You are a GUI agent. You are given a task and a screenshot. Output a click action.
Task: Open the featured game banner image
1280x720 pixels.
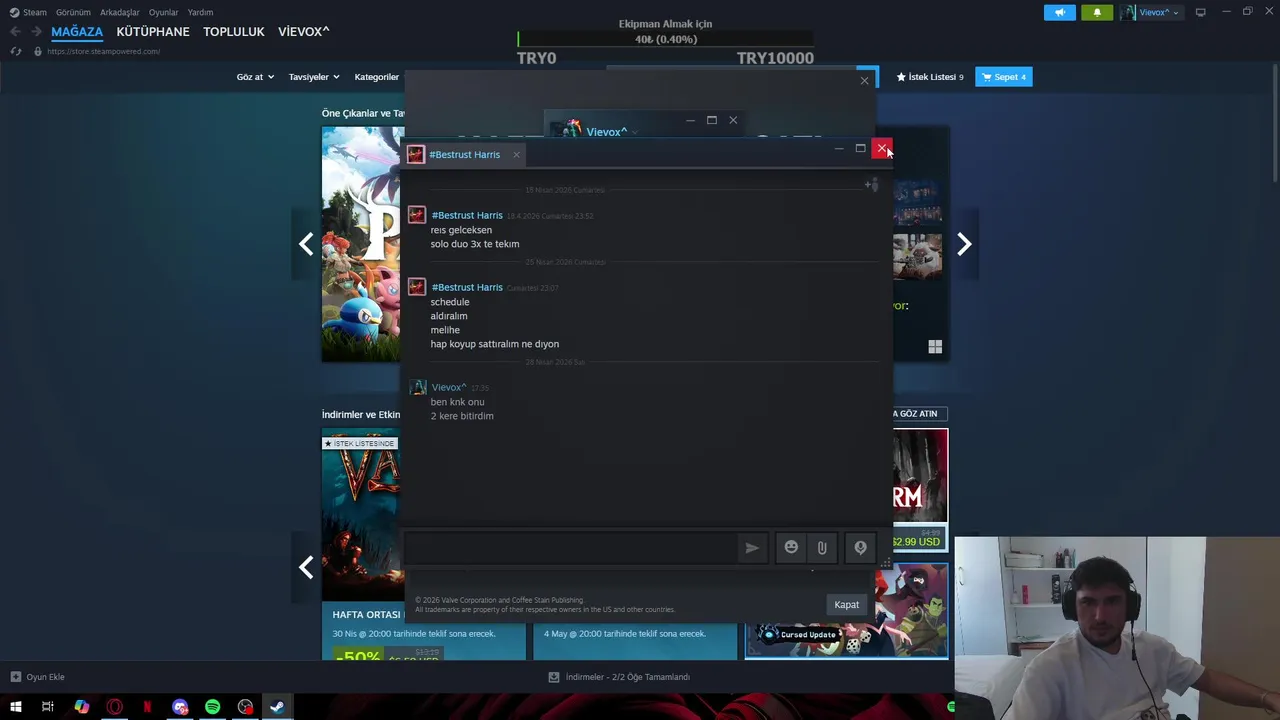[363, 244]
